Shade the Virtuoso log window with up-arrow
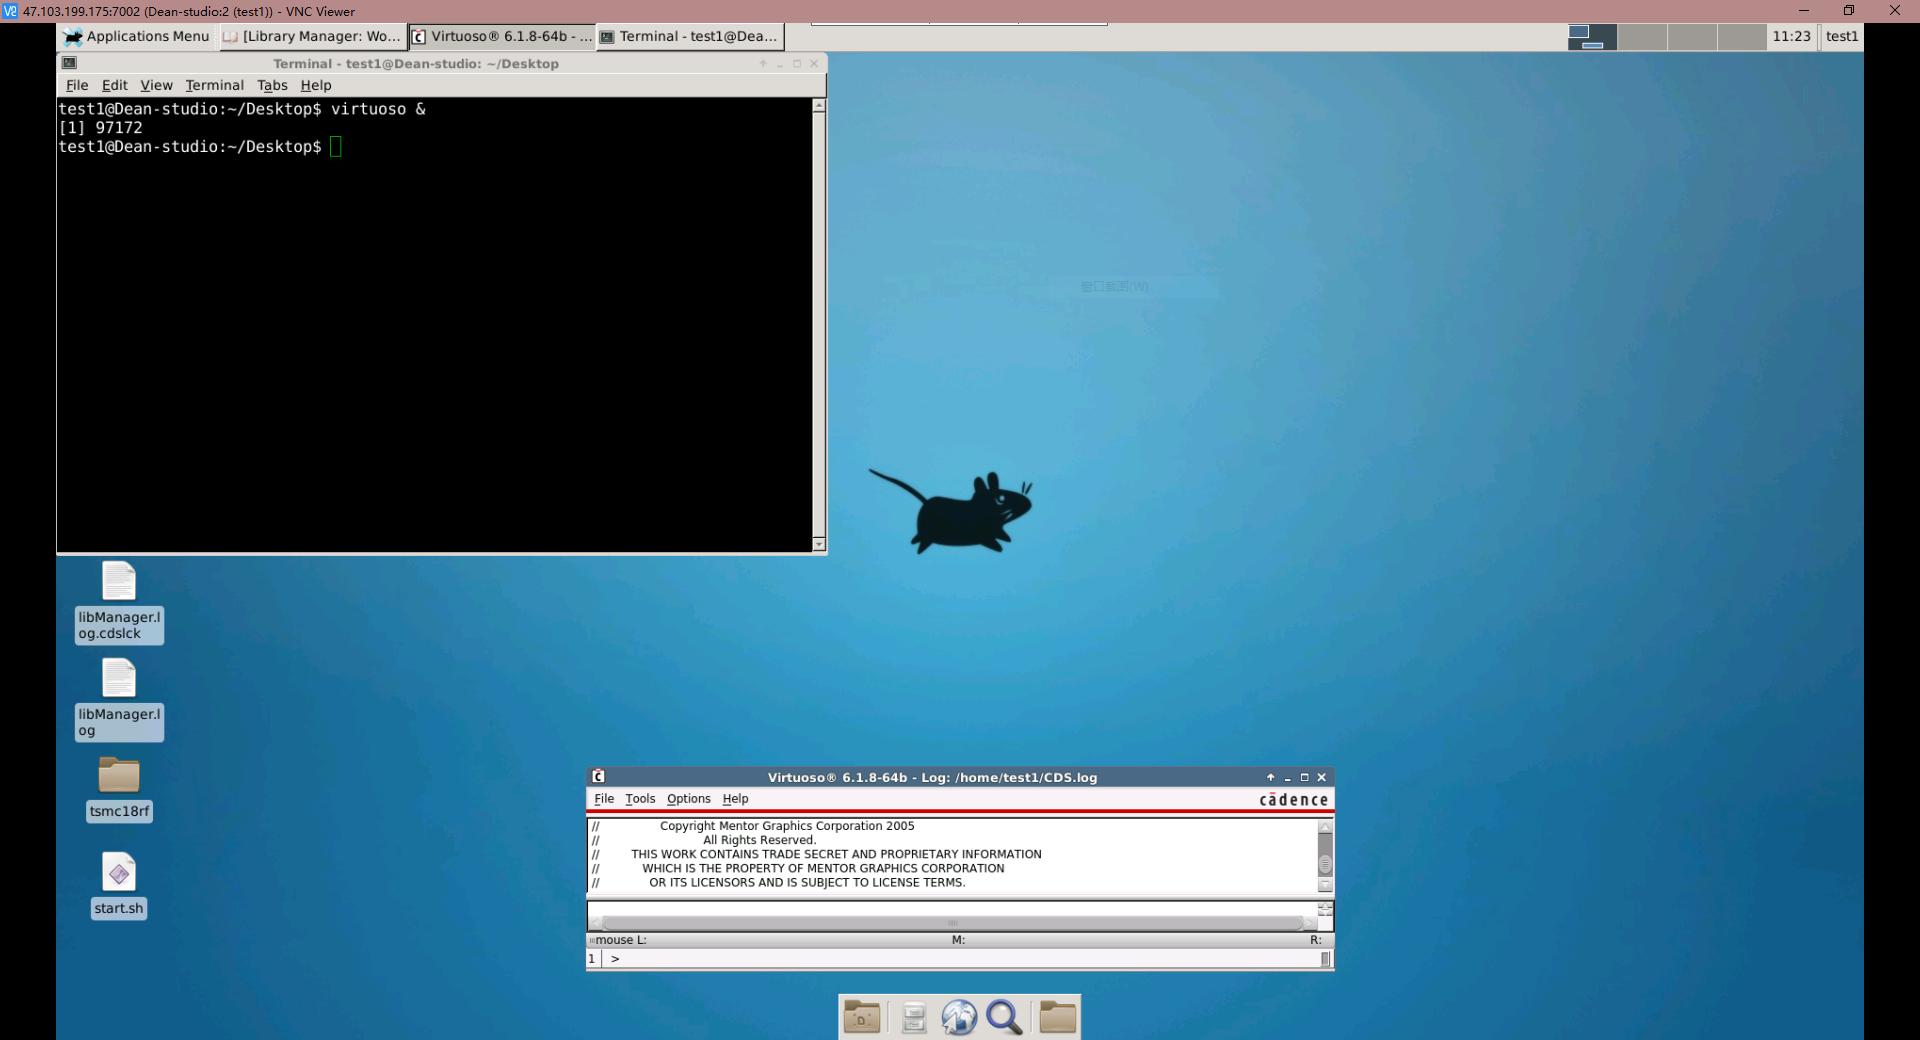The width and height of the screenshot is (1920, 1040). point(1271,777)
